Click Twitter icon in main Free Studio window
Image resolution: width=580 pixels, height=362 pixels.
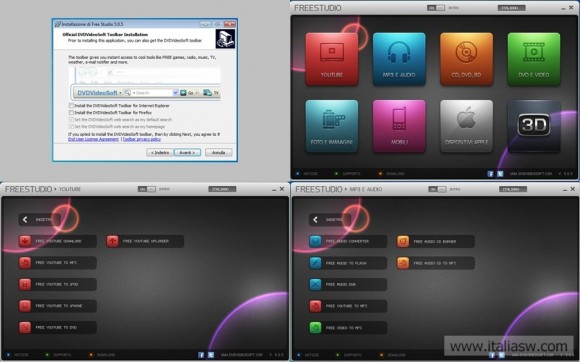(x=500, y=174)
